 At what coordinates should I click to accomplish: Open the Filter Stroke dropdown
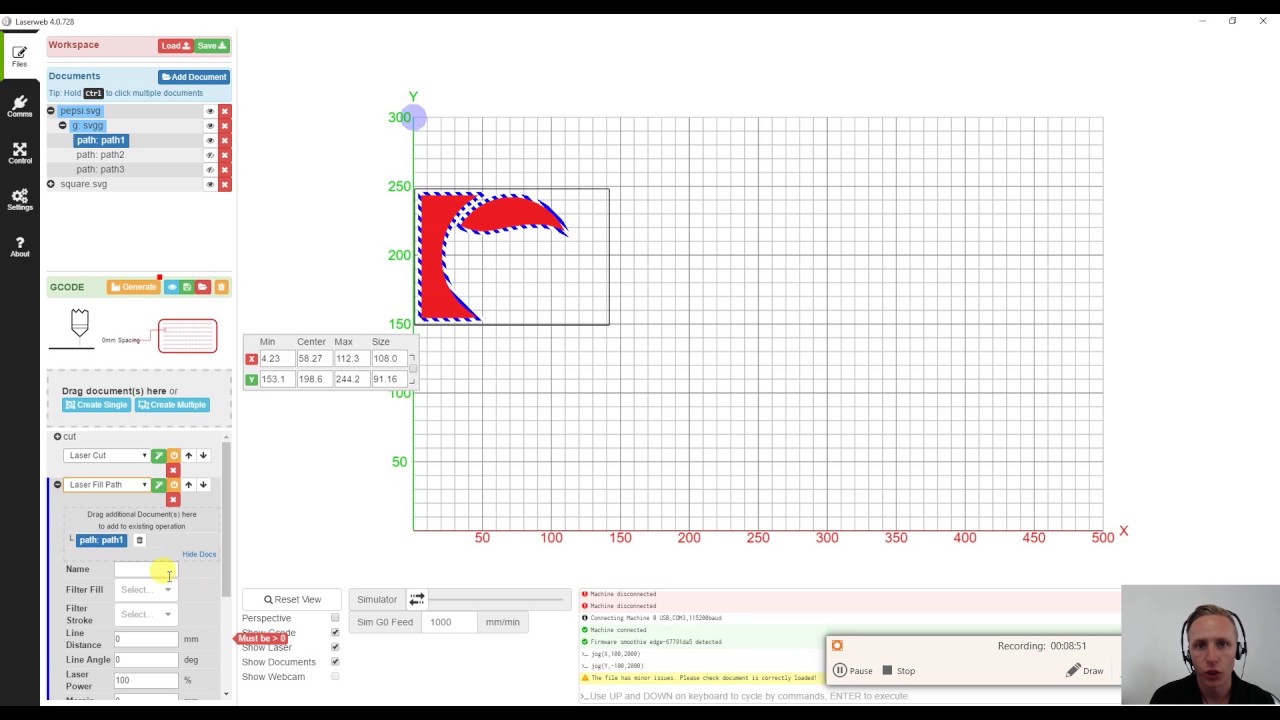point(146,615)
